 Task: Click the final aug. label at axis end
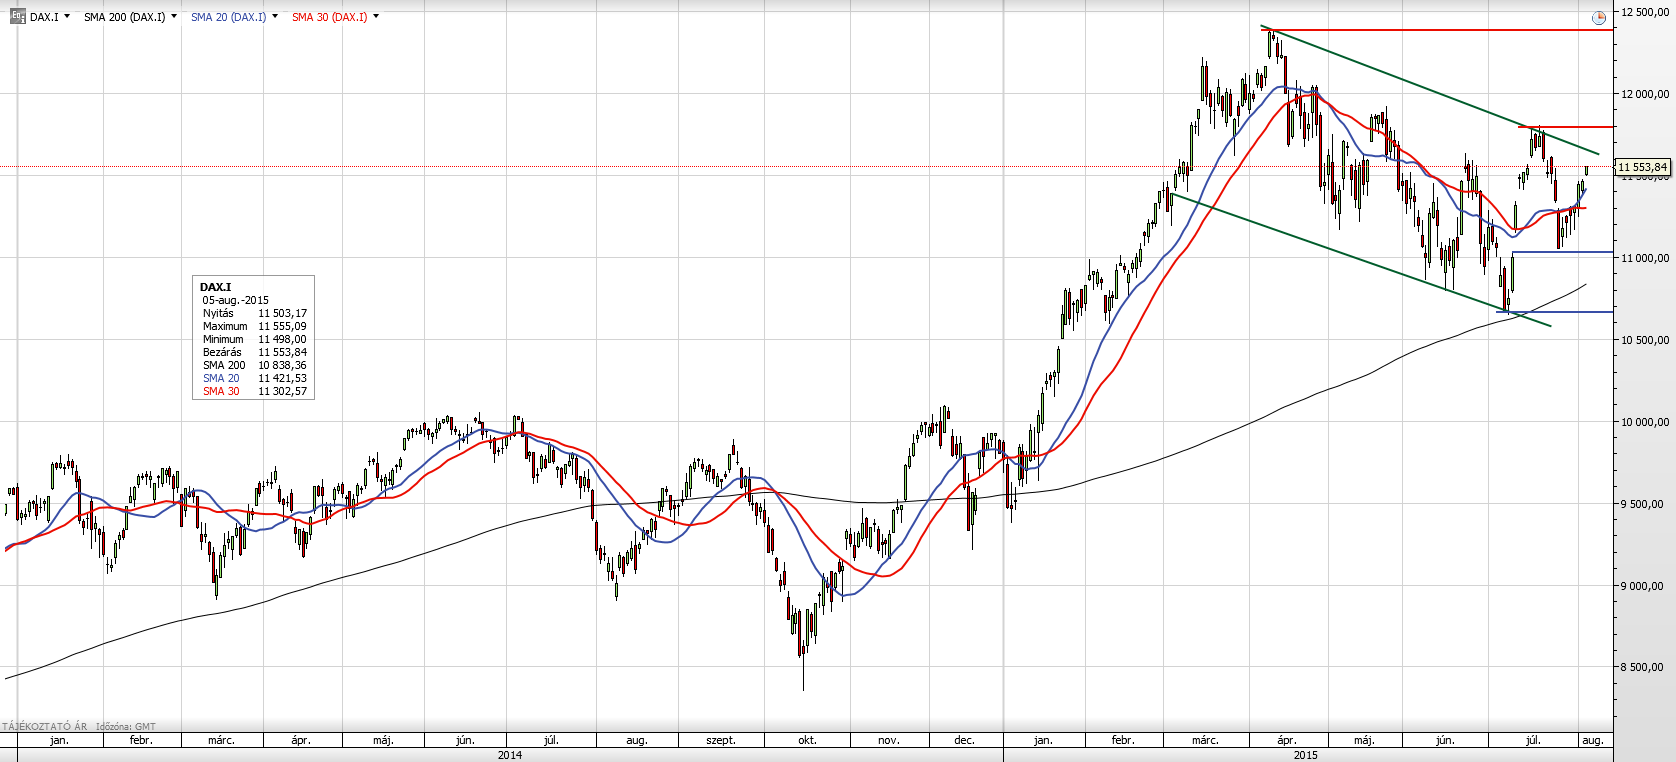(1593, 741)
